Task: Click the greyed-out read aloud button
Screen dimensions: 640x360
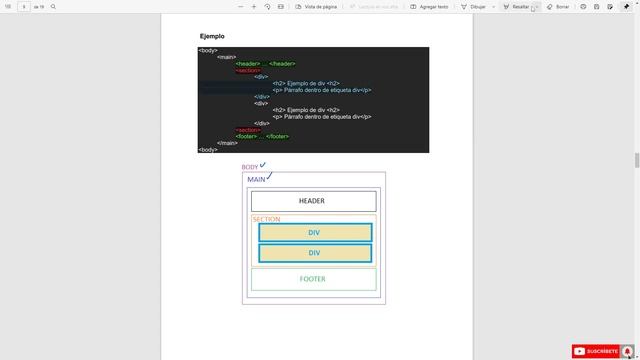Action: coord(374,7)
